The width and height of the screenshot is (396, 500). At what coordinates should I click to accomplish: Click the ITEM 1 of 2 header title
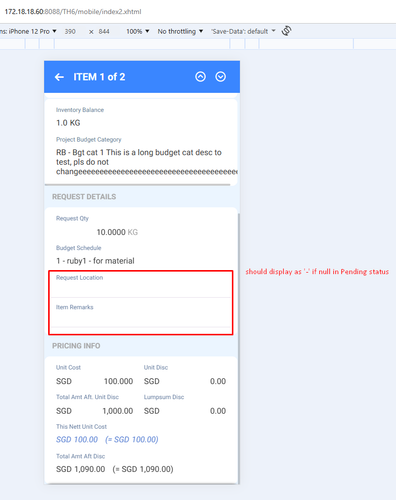[x=99, y=77]
